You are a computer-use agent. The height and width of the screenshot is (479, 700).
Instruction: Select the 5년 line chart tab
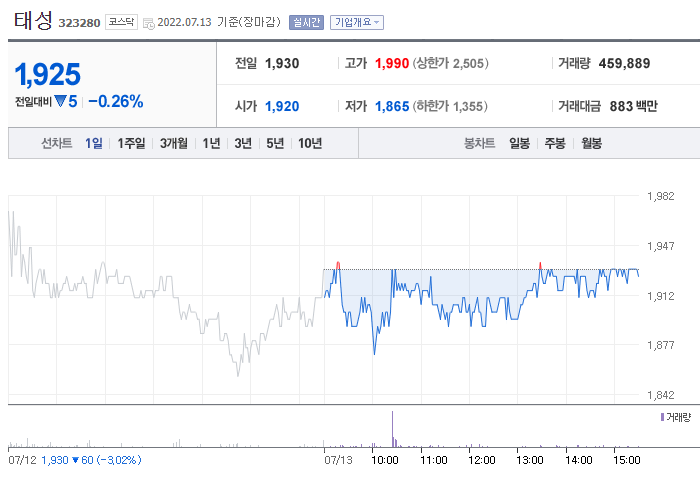(275, 143)
